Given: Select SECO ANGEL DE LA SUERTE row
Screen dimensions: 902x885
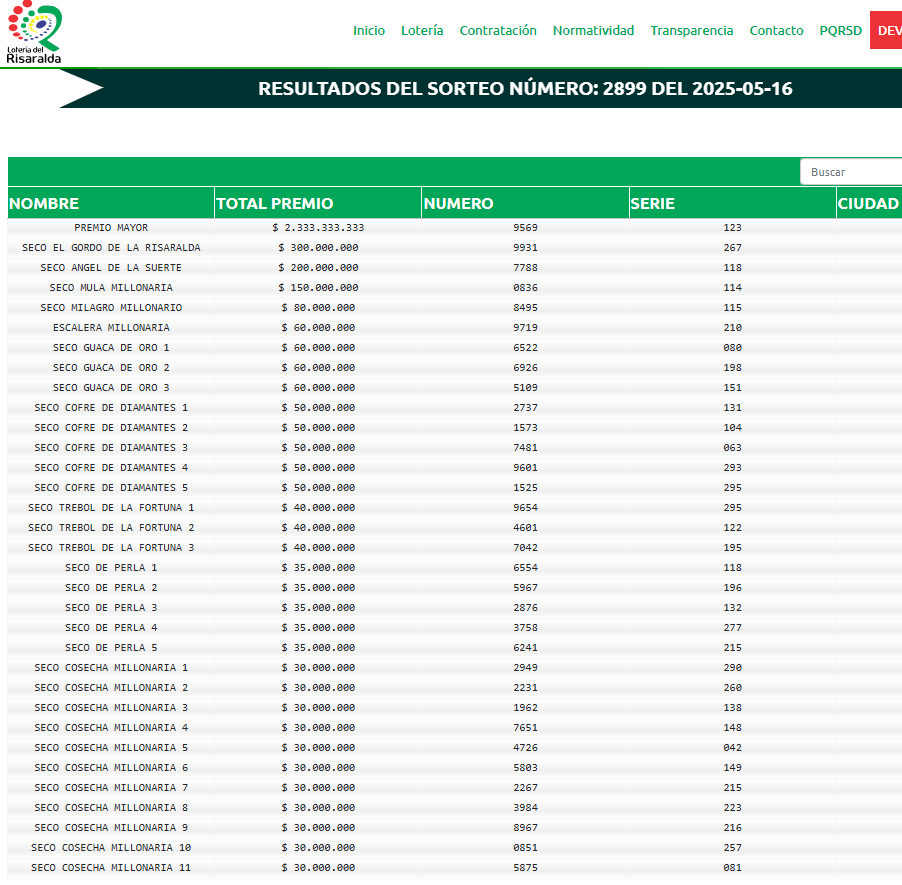Looking at the screenshot, I should [x=111, y=268].
